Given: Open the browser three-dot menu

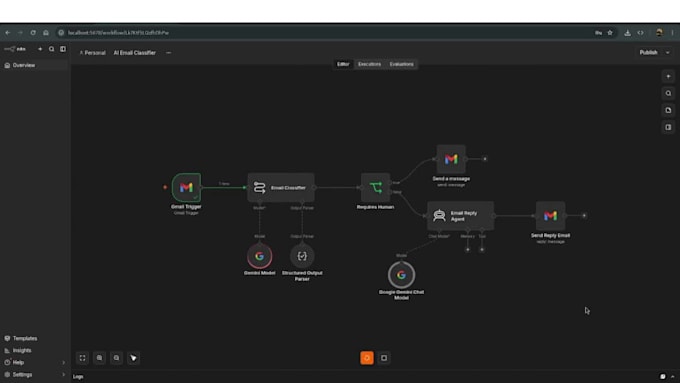Looking at the screenshot, I should pyautogui.click(x=673, y=33).
